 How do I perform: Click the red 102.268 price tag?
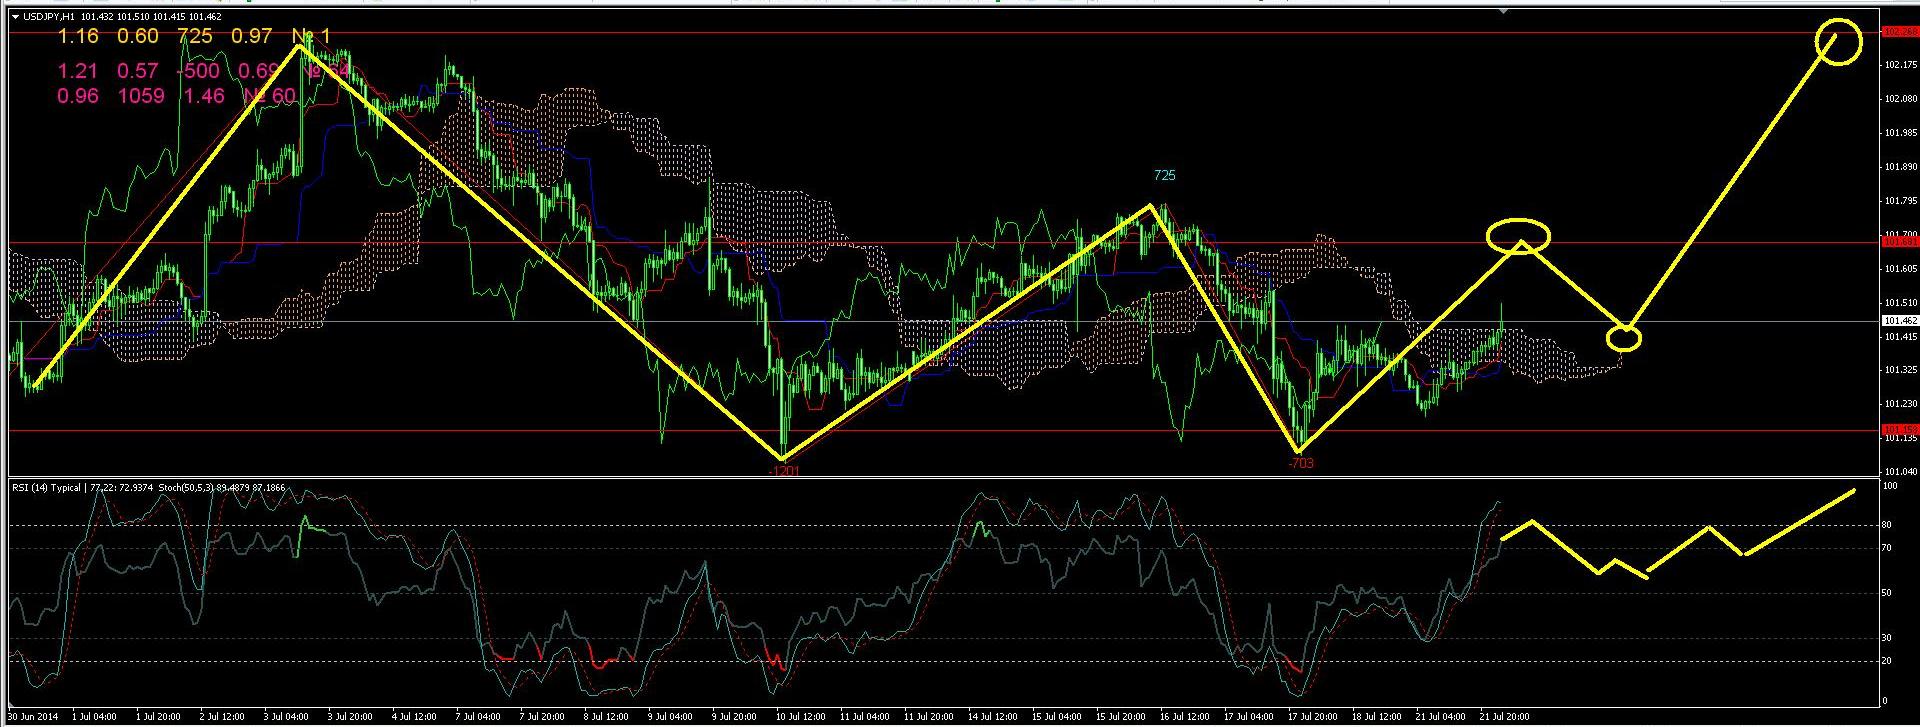tap(1899, 32)
